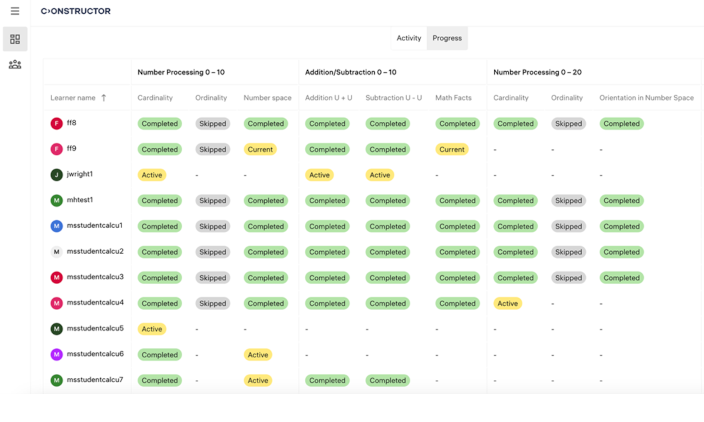Viewport: 704px width, 422px height.
Task: Click msstudentcalcu3 Completed Orientation in Number Space badge
Action: click(621, 278)
